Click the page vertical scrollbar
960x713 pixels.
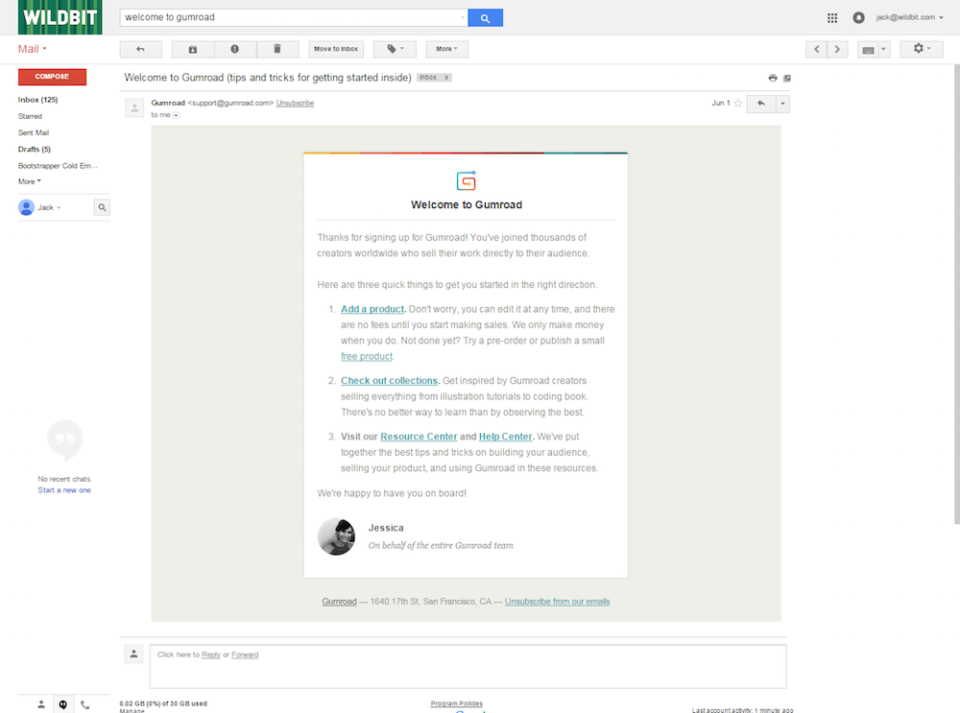pyautogui.click(x=957, y=294)
